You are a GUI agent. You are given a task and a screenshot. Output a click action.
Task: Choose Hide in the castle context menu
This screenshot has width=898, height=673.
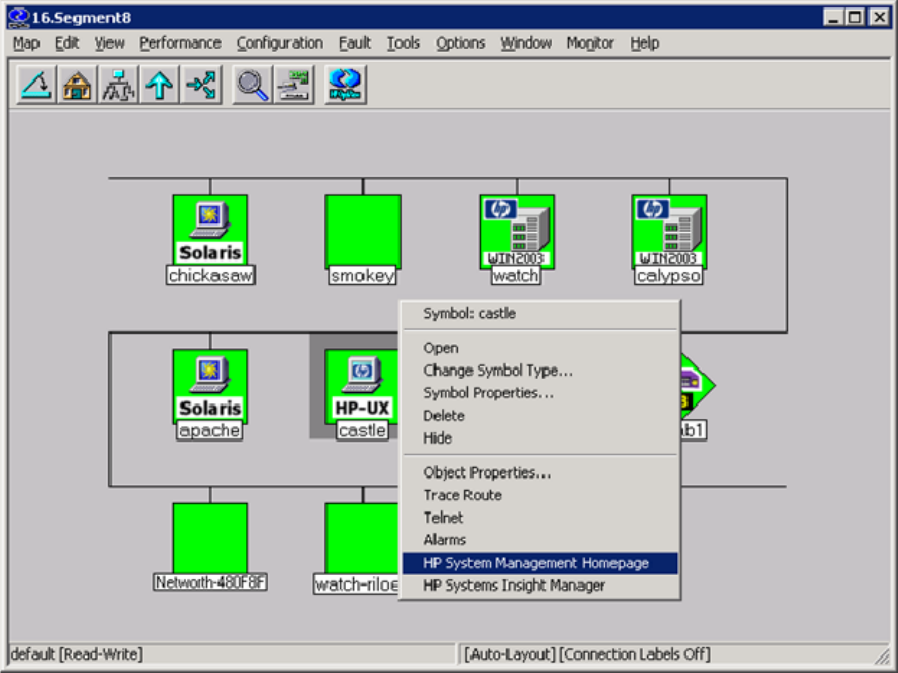point(540,438)
